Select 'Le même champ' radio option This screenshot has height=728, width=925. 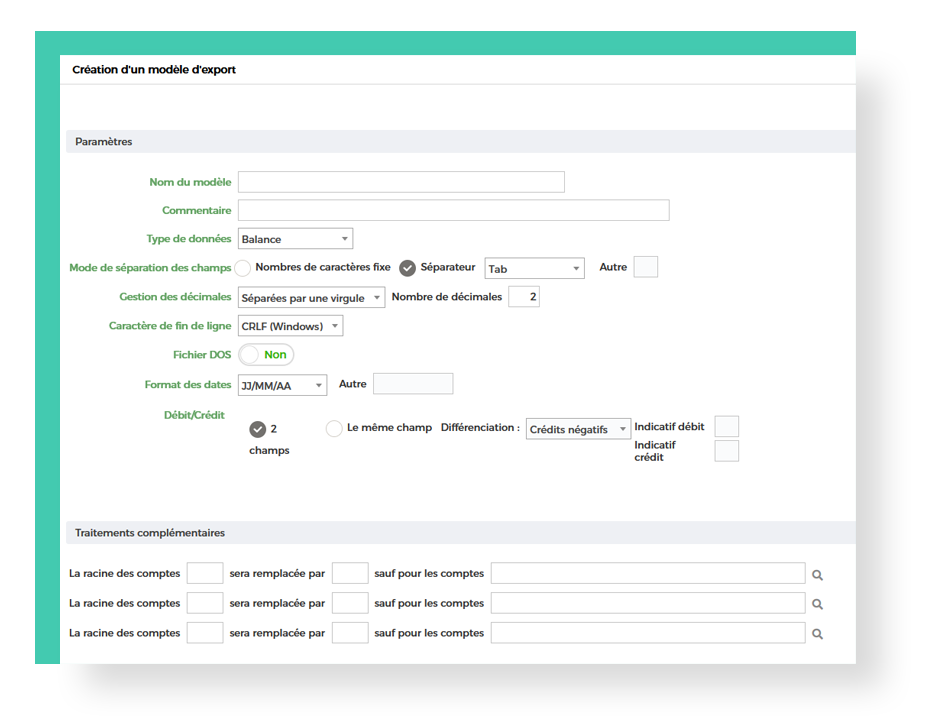coord(334,429)
